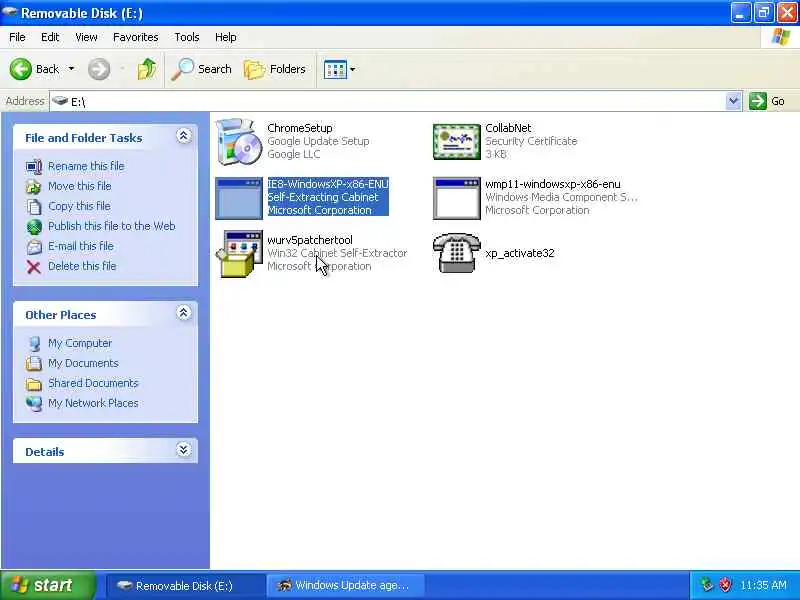Toggle the Folders pane button
Image resolution: width=800 pixels, height=600 pixels.
point(274,69)
